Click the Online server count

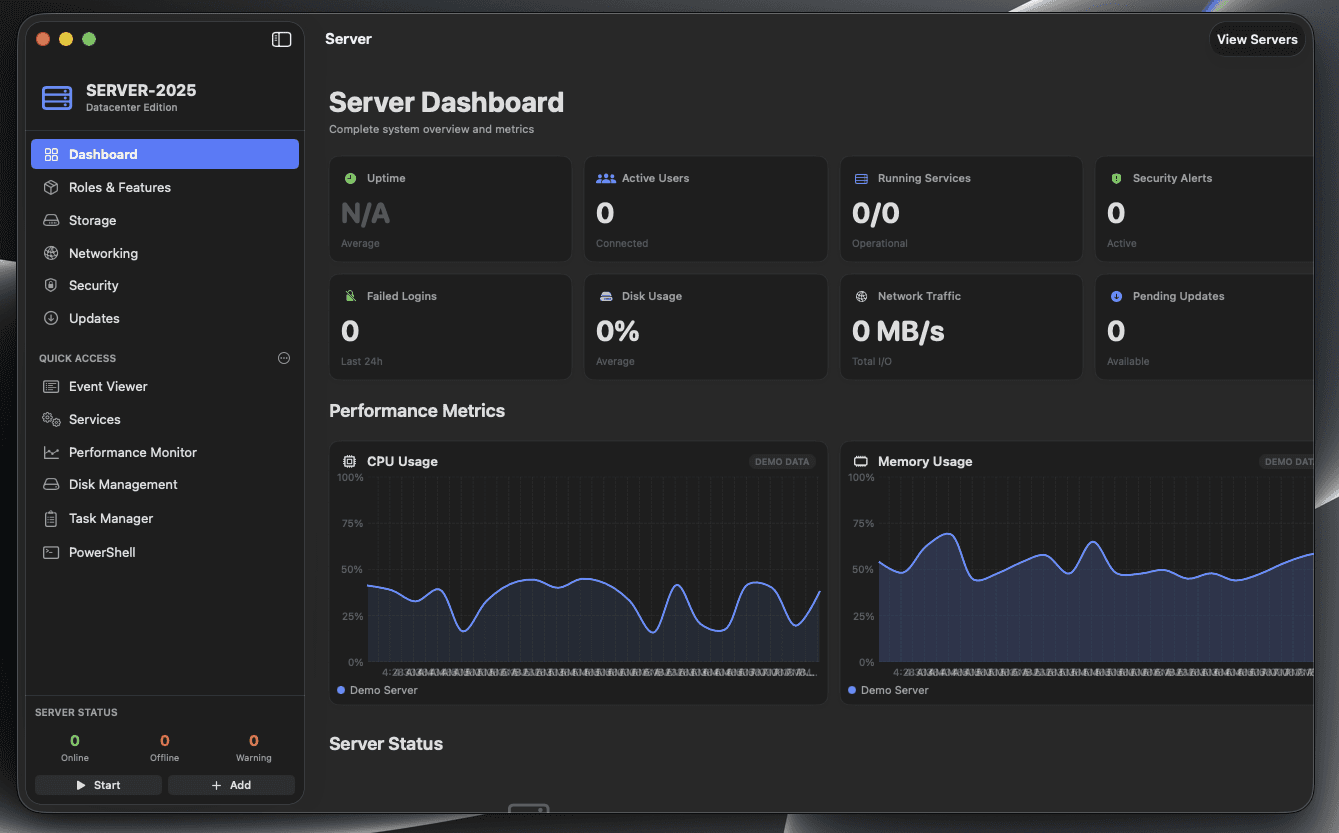tap(75, 741)
